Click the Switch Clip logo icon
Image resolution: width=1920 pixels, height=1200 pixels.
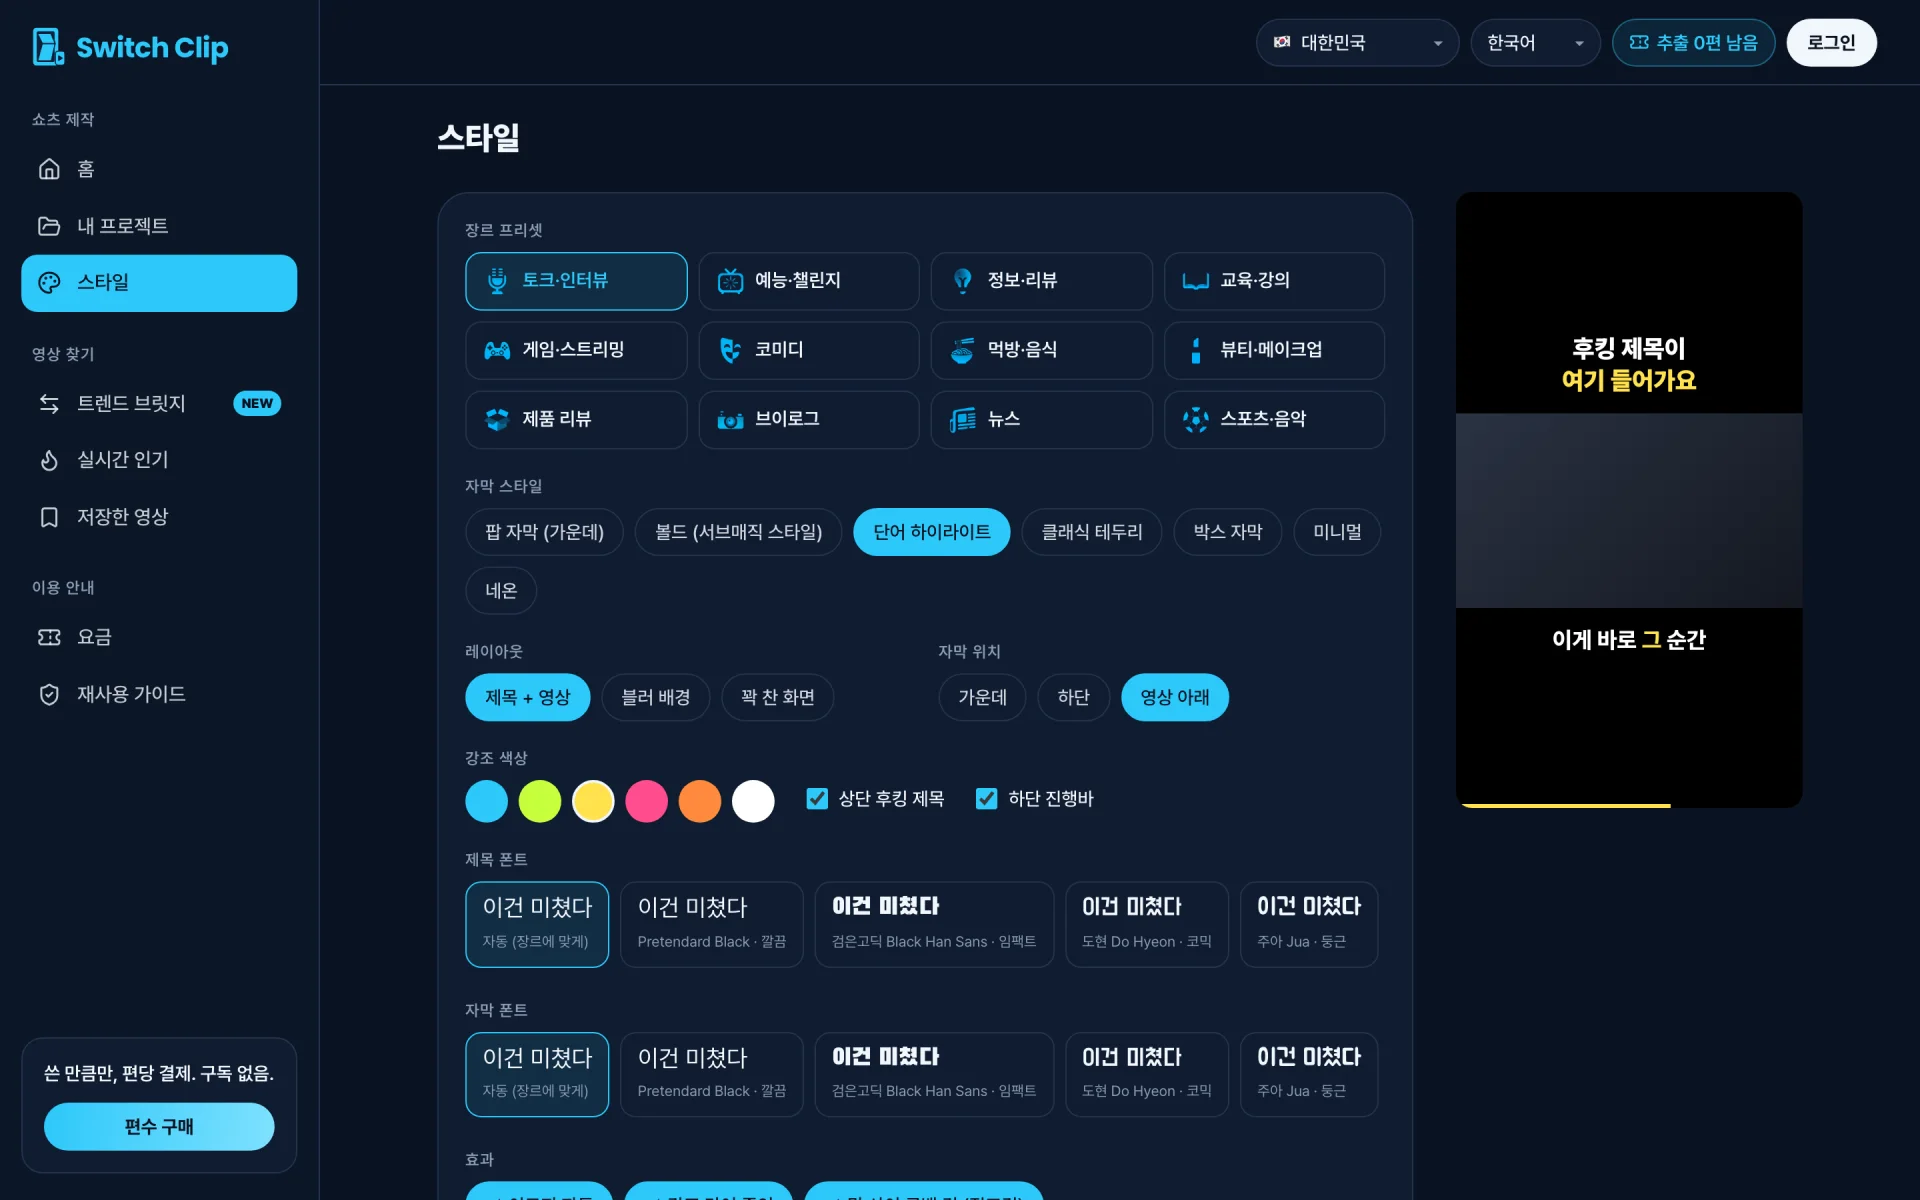tap(48, 46)
